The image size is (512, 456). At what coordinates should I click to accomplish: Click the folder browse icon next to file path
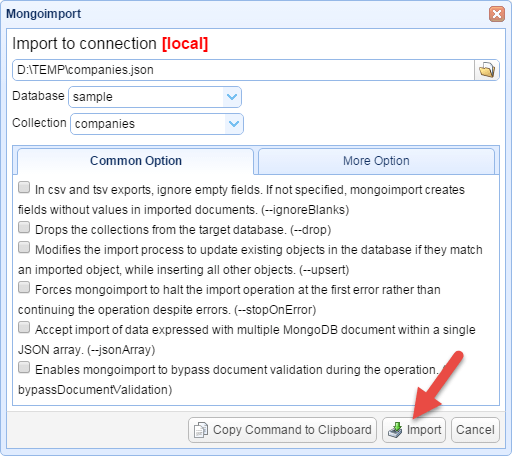pyautogui.click(x=487, y=70)
